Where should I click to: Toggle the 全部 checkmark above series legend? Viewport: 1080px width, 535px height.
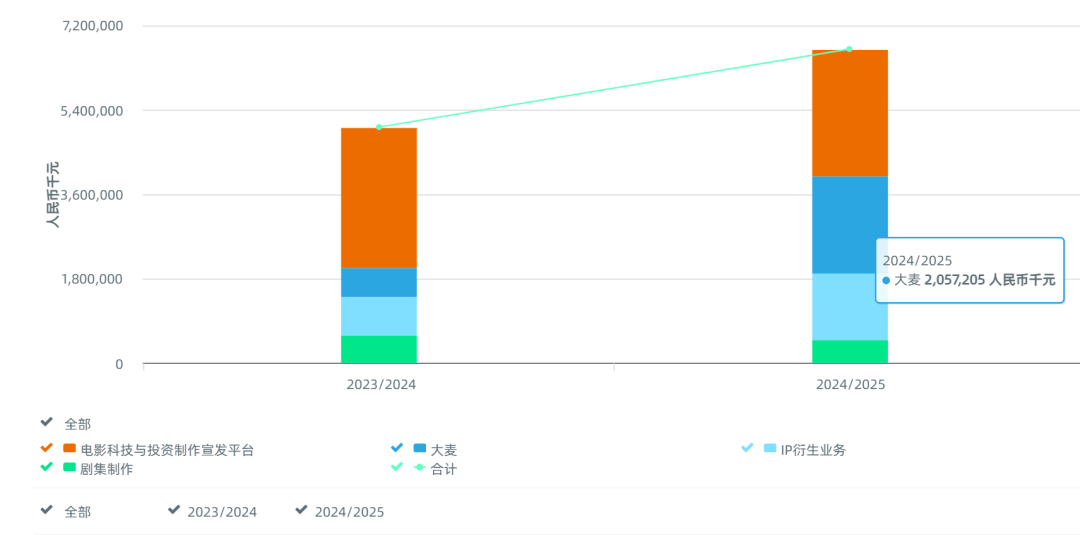coord(46,423)
